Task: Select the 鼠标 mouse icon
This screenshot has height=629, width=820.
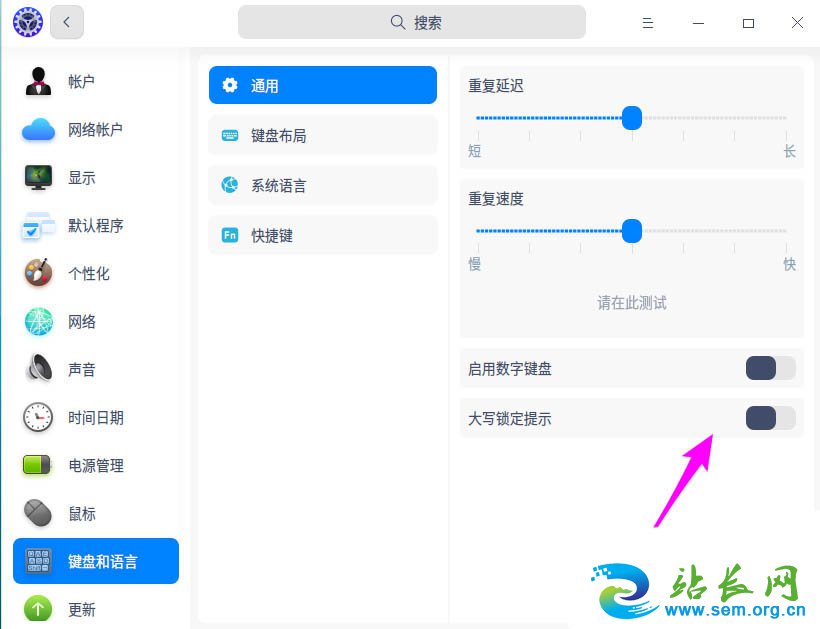Action: pyautogui.click(x=38, y=513)
